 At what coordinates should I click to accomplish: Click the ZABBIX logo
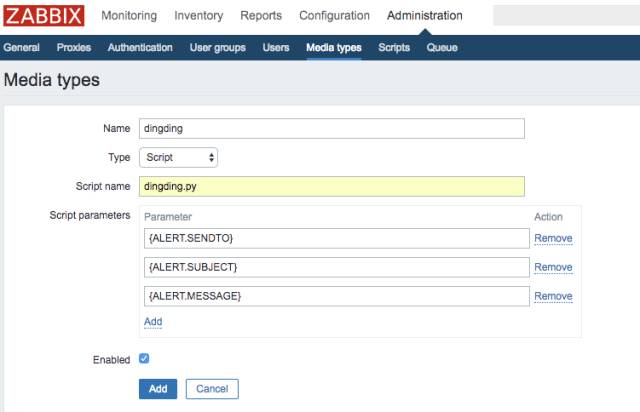coord(44,16)
